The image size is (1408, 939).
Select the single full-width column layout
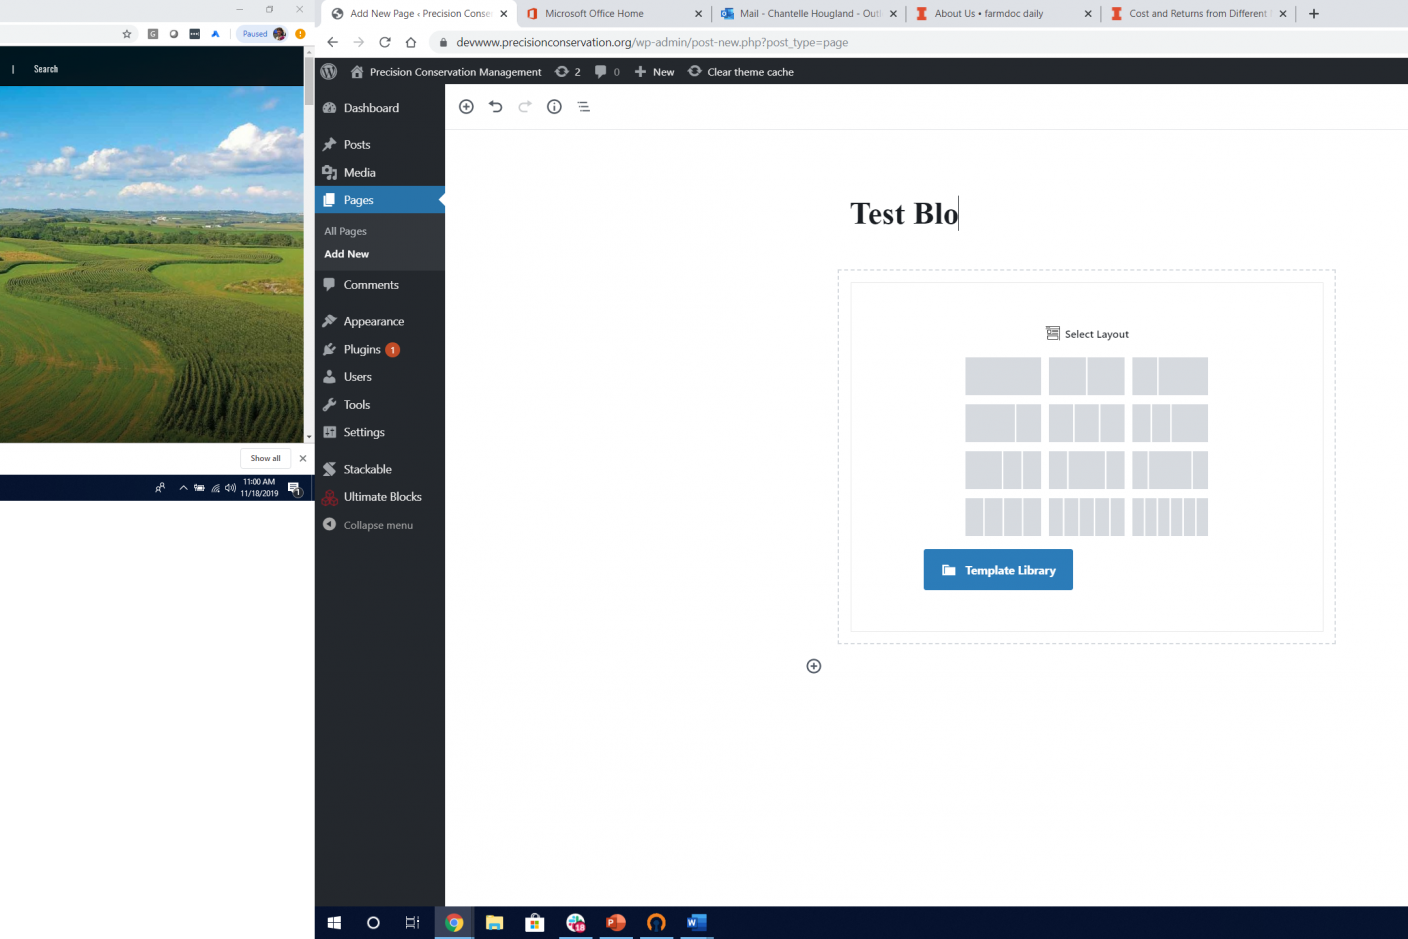[1003, 376]
